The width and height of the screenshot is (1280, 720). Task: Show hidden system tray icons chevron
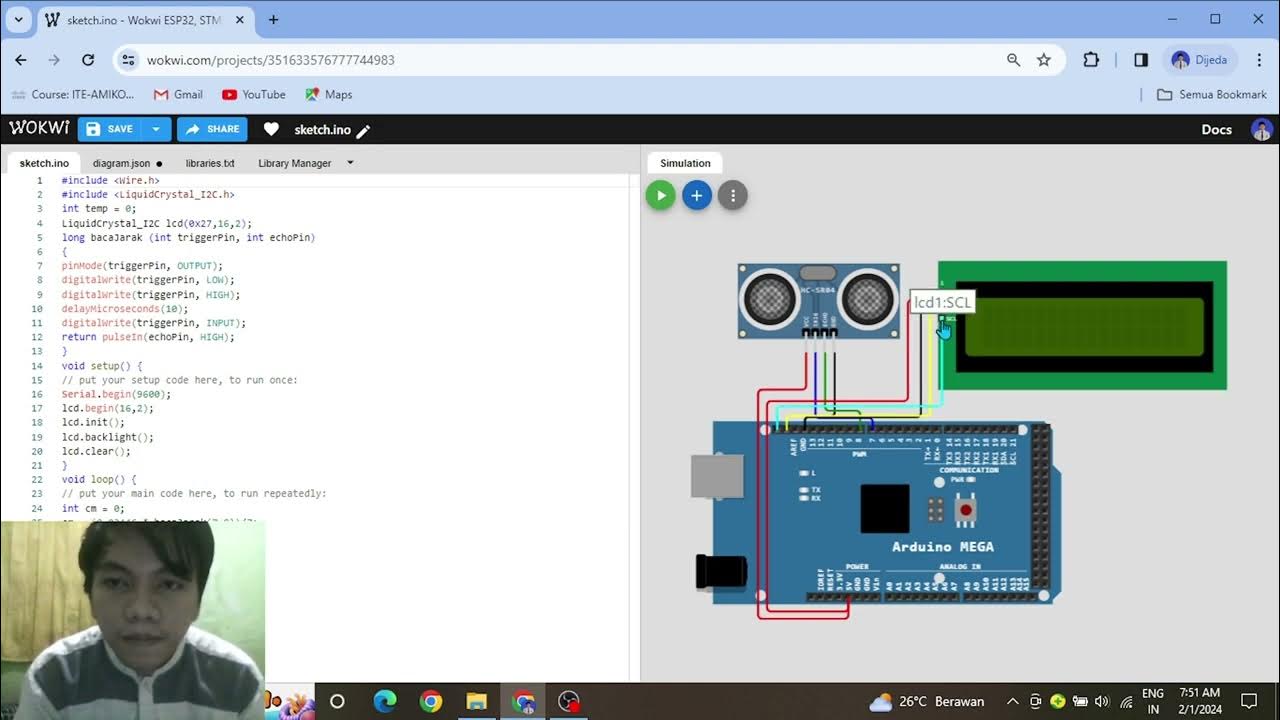tap(1012, 701)
